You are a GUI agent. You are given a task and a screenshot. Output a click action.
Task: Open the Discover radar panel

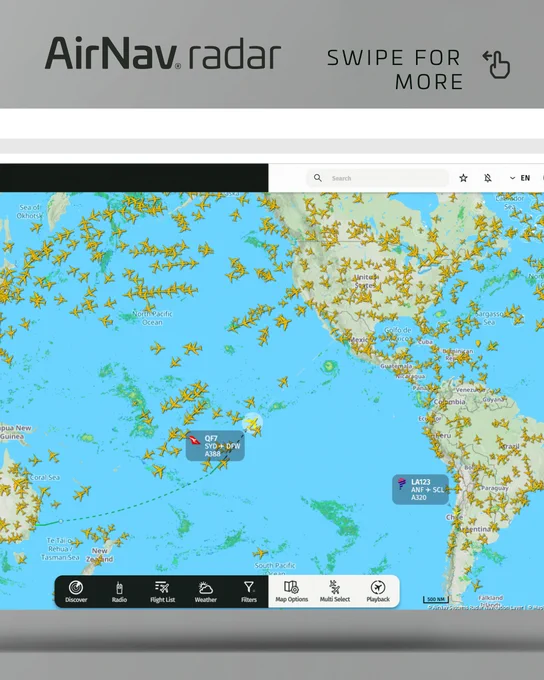pos(76,592)
